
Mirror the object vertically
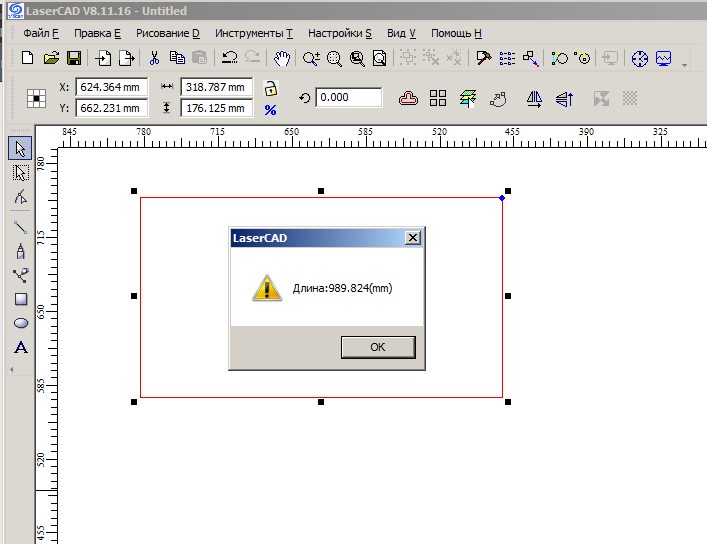coord(565,99)
